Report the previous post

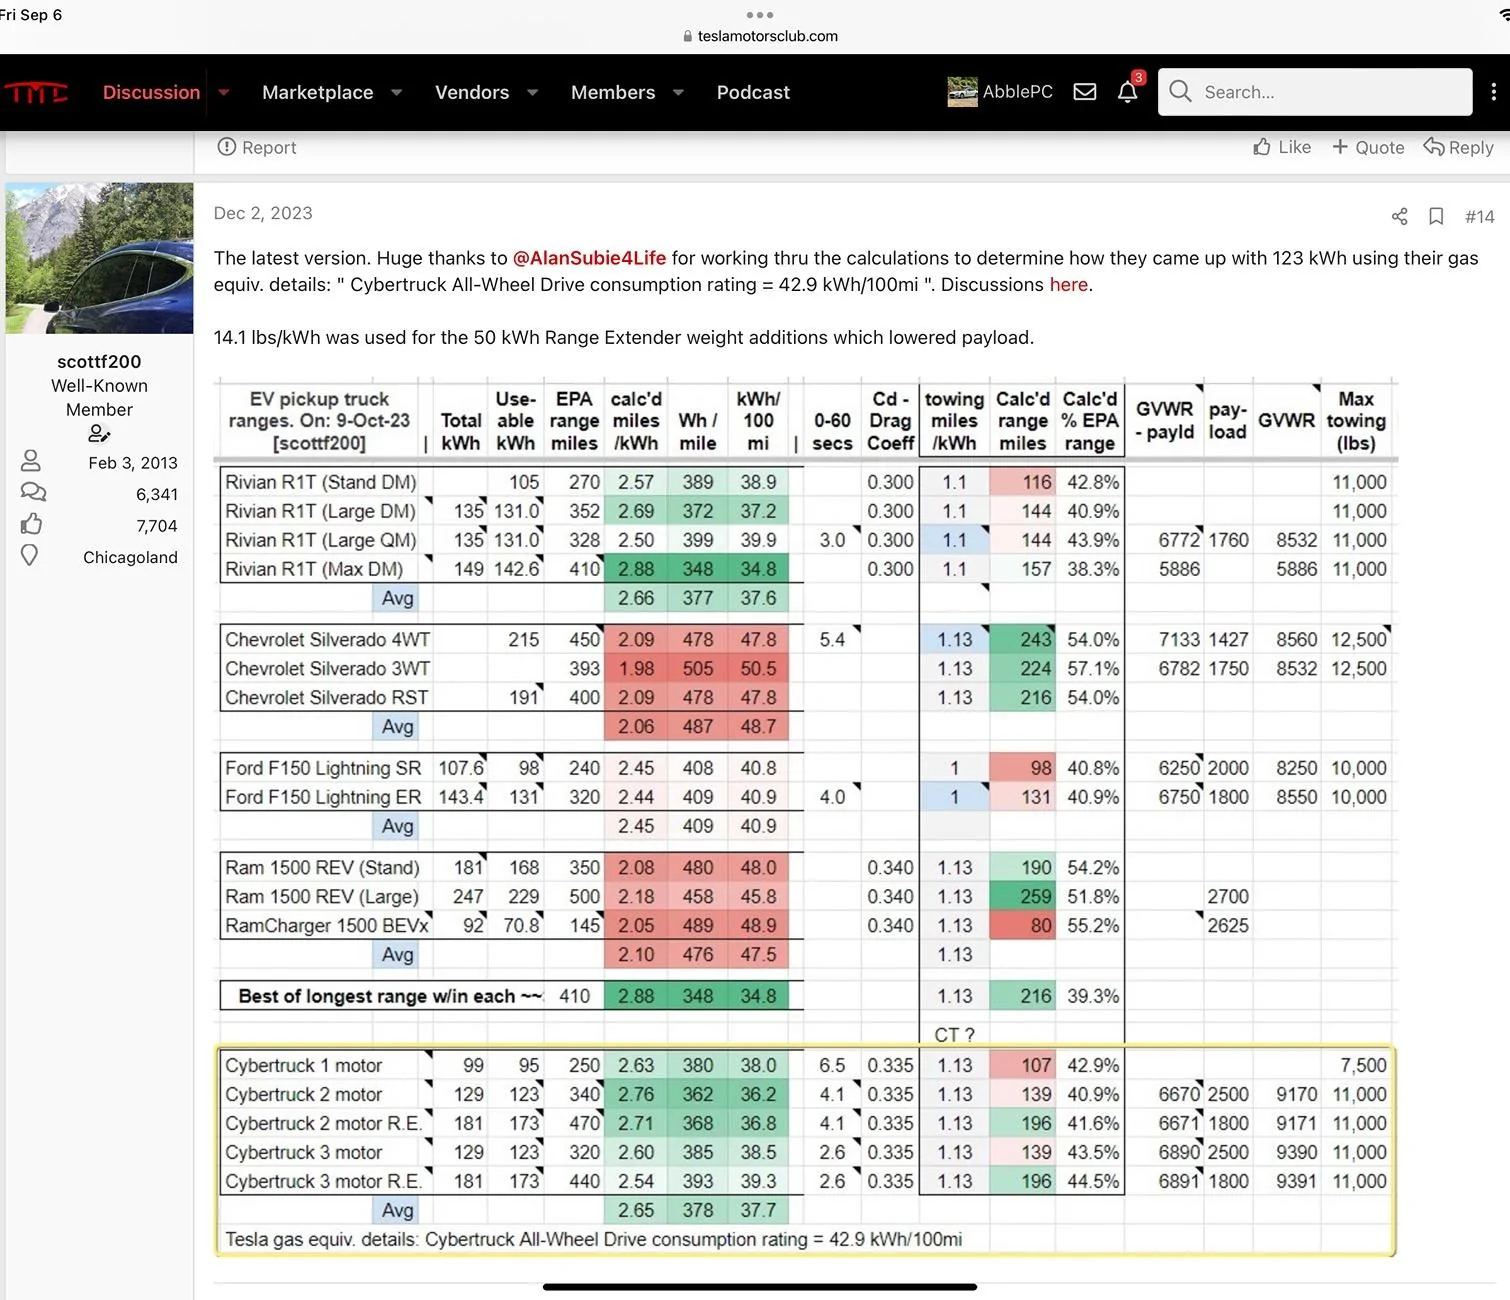(257, 147)
